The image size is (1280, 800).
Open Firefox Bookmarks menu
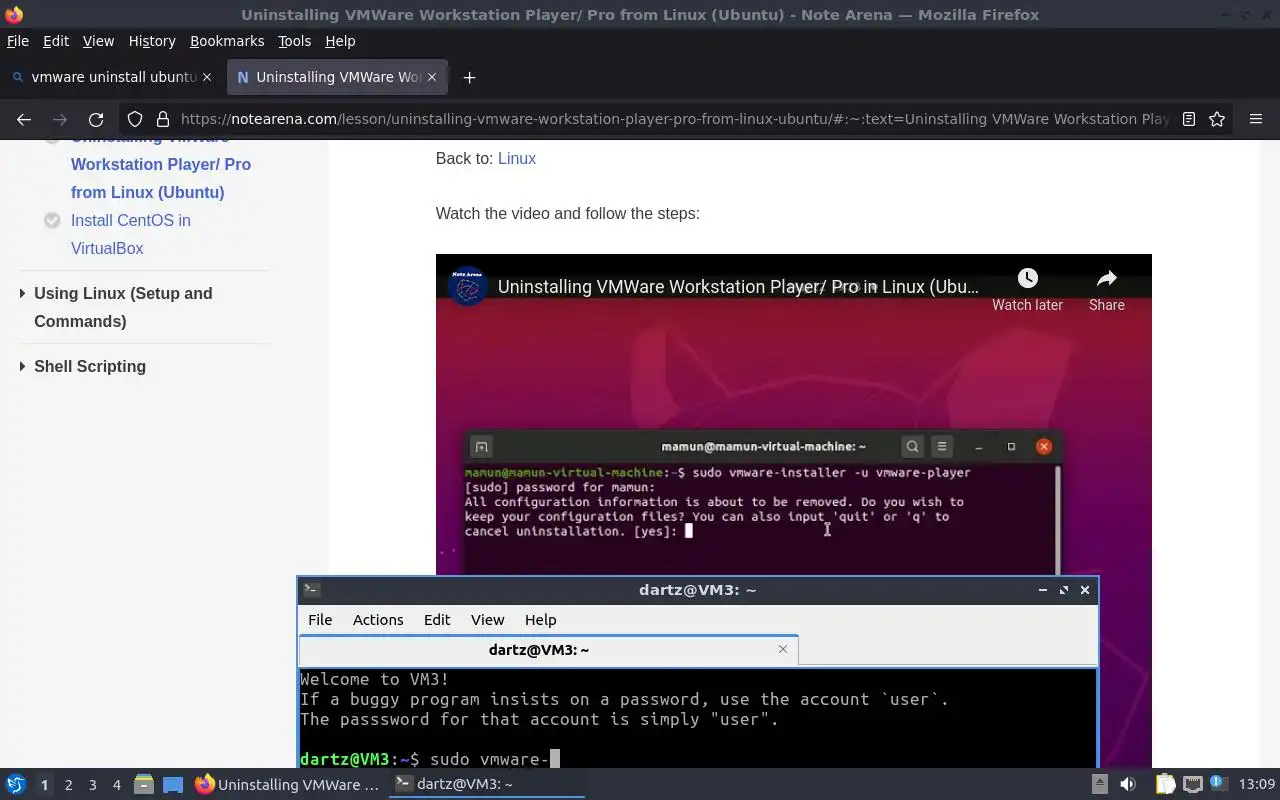227,41
